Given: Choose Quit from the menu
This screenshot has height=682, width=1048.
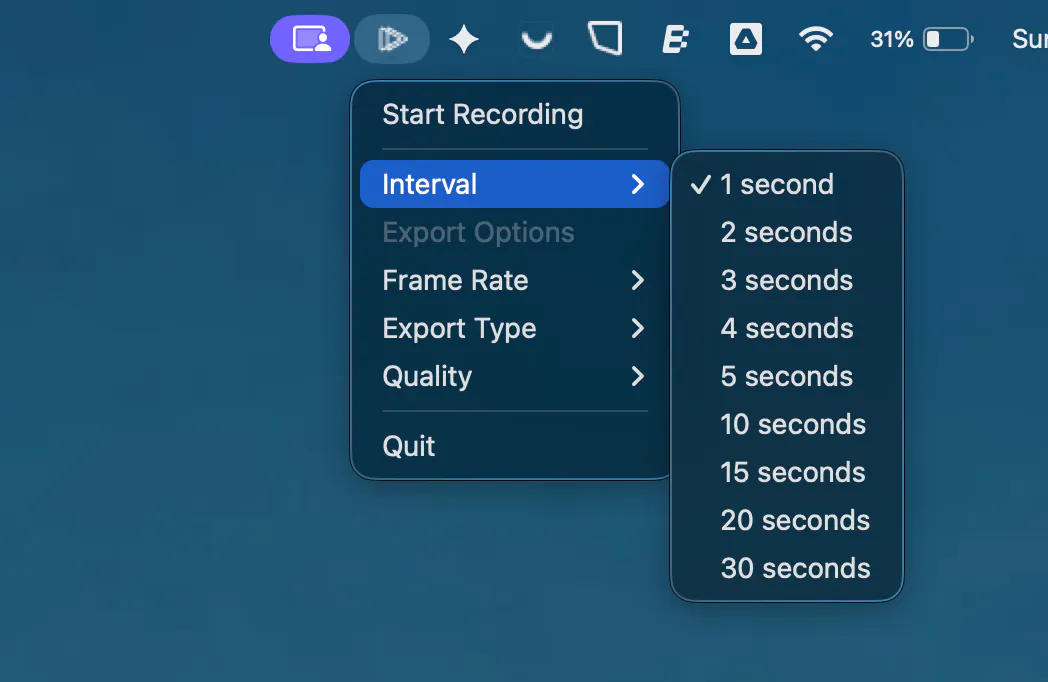Looking at the screenshot, I should [x=515, y=446].
